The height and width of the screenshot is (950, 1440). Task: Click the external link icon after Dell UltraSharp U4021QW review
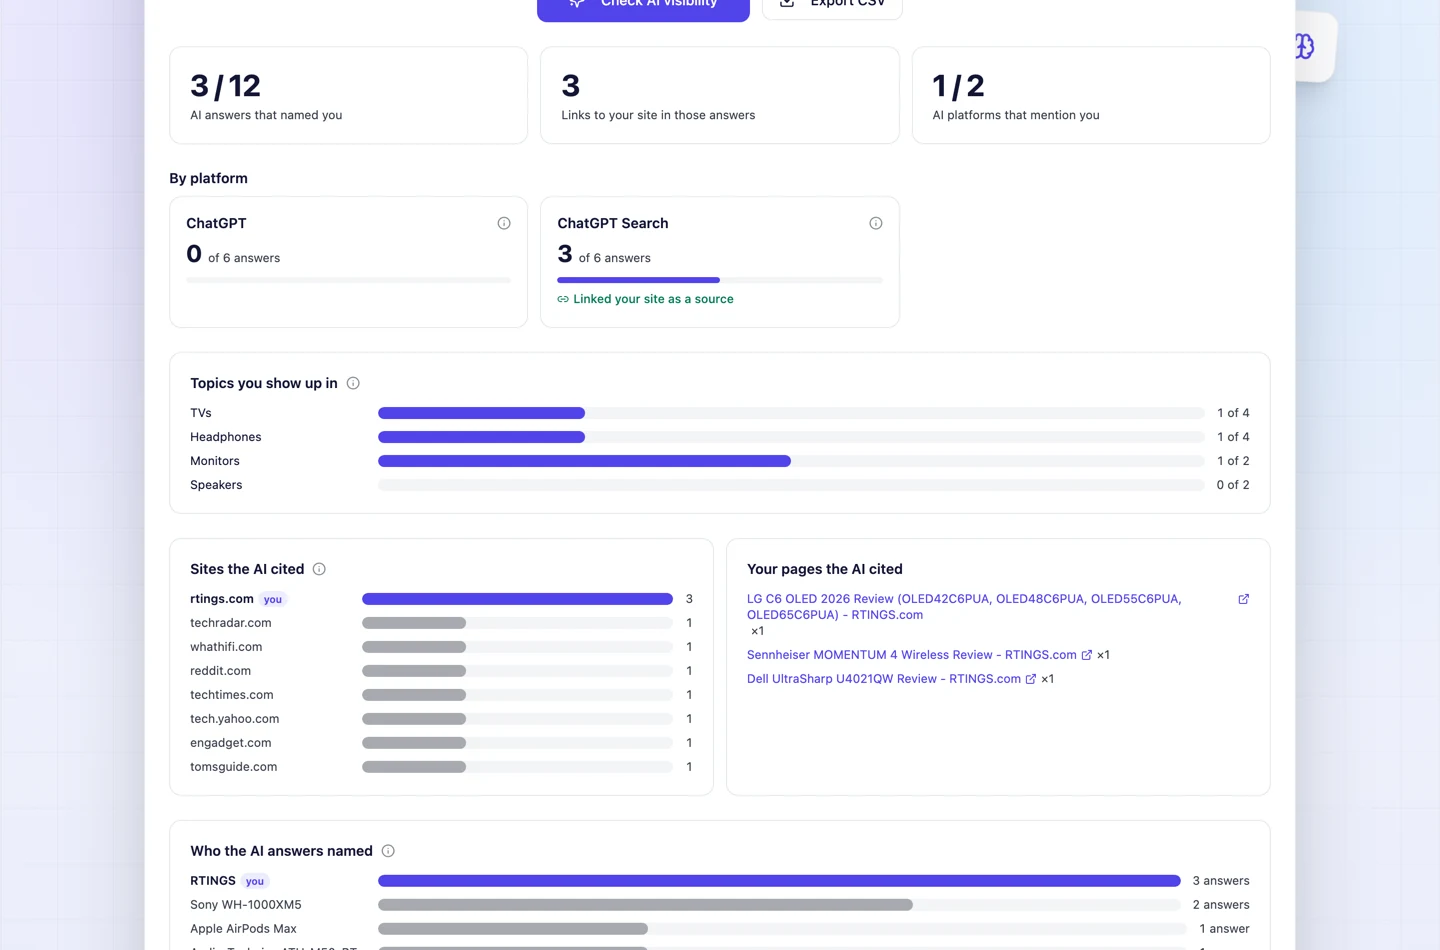tap(1031, 679)
